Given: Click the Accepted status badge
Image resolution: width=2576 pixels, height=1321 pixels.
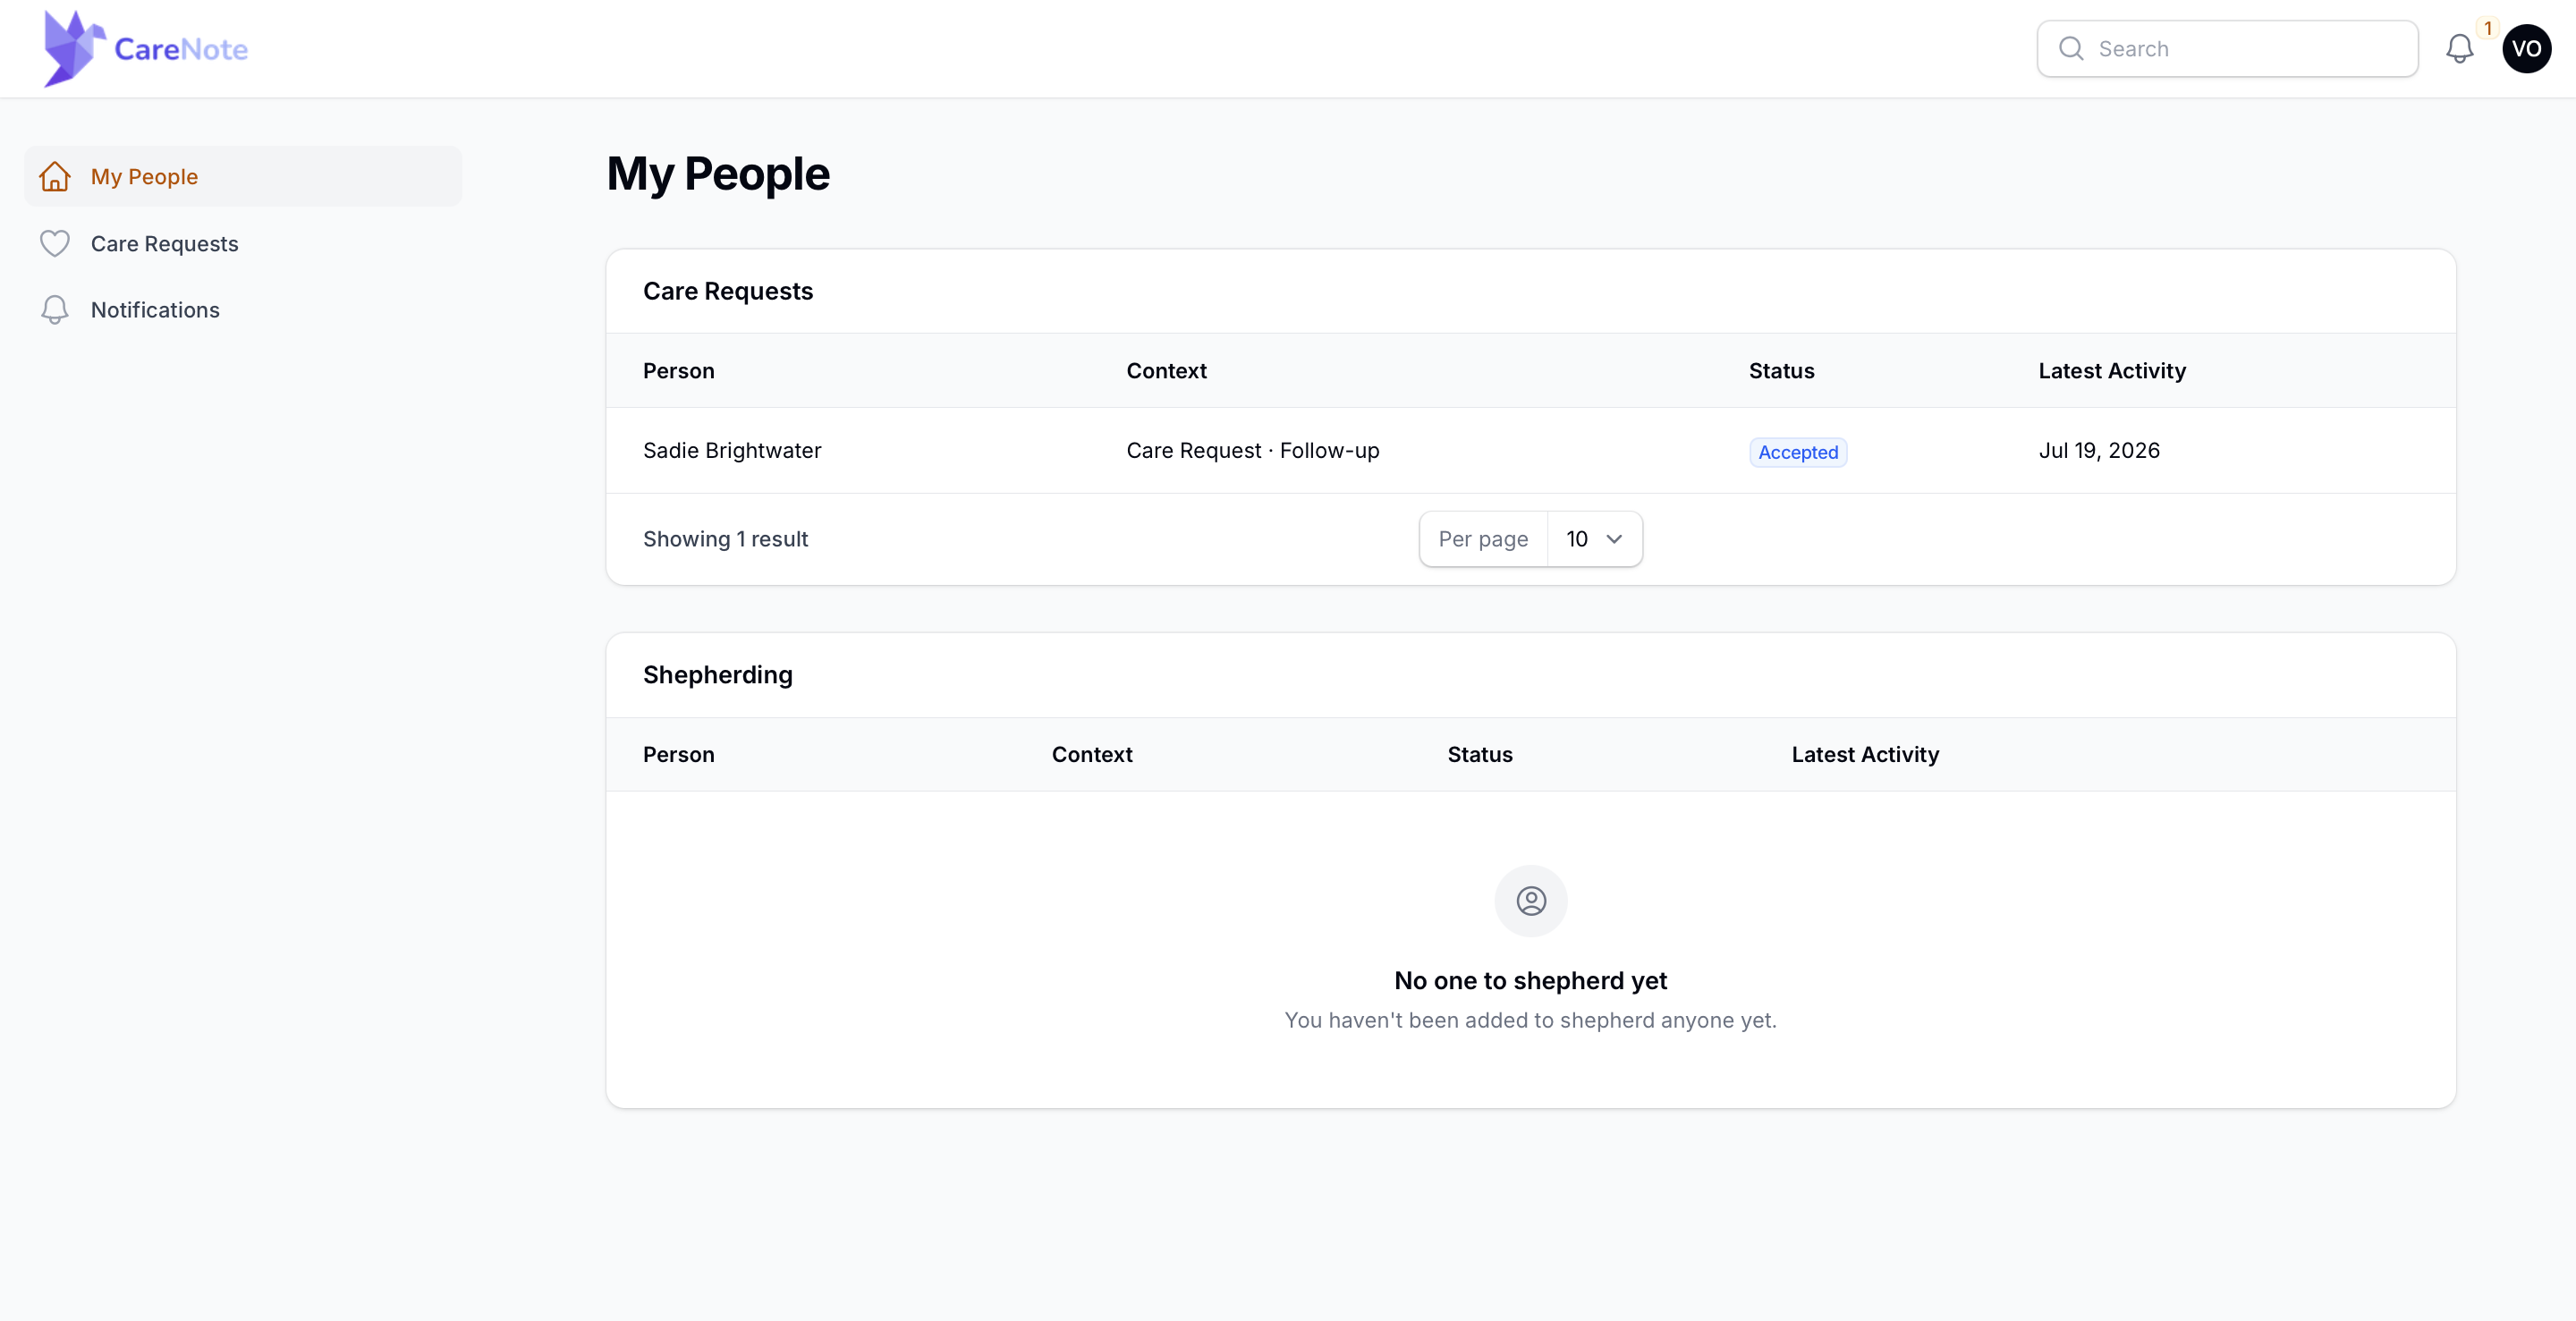Looking at the screenshot, I should (1797, 452).
